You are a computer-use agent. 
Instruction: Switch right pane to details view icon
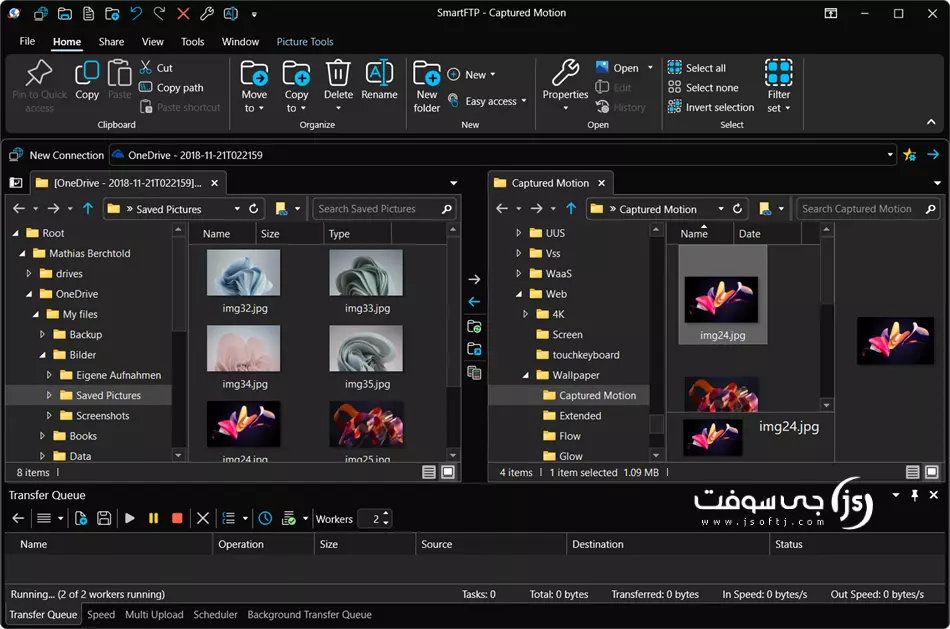tap(912, 473)
